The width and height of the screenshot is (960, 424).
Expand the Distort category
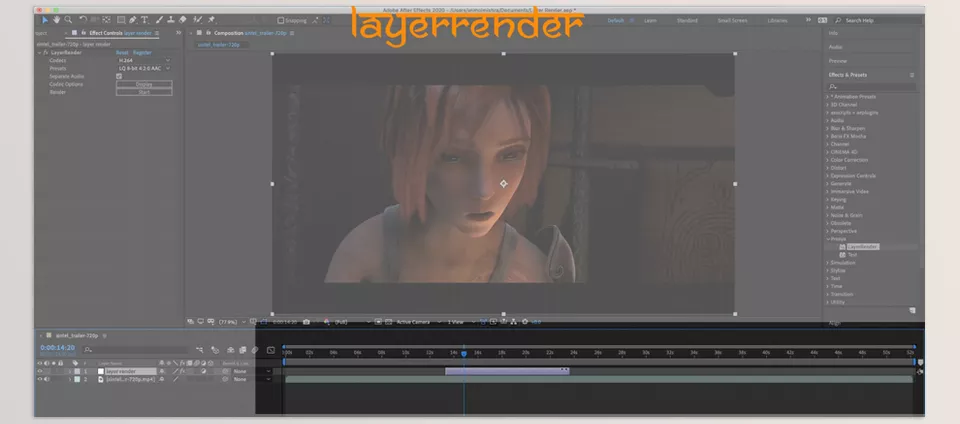point(828,168)
